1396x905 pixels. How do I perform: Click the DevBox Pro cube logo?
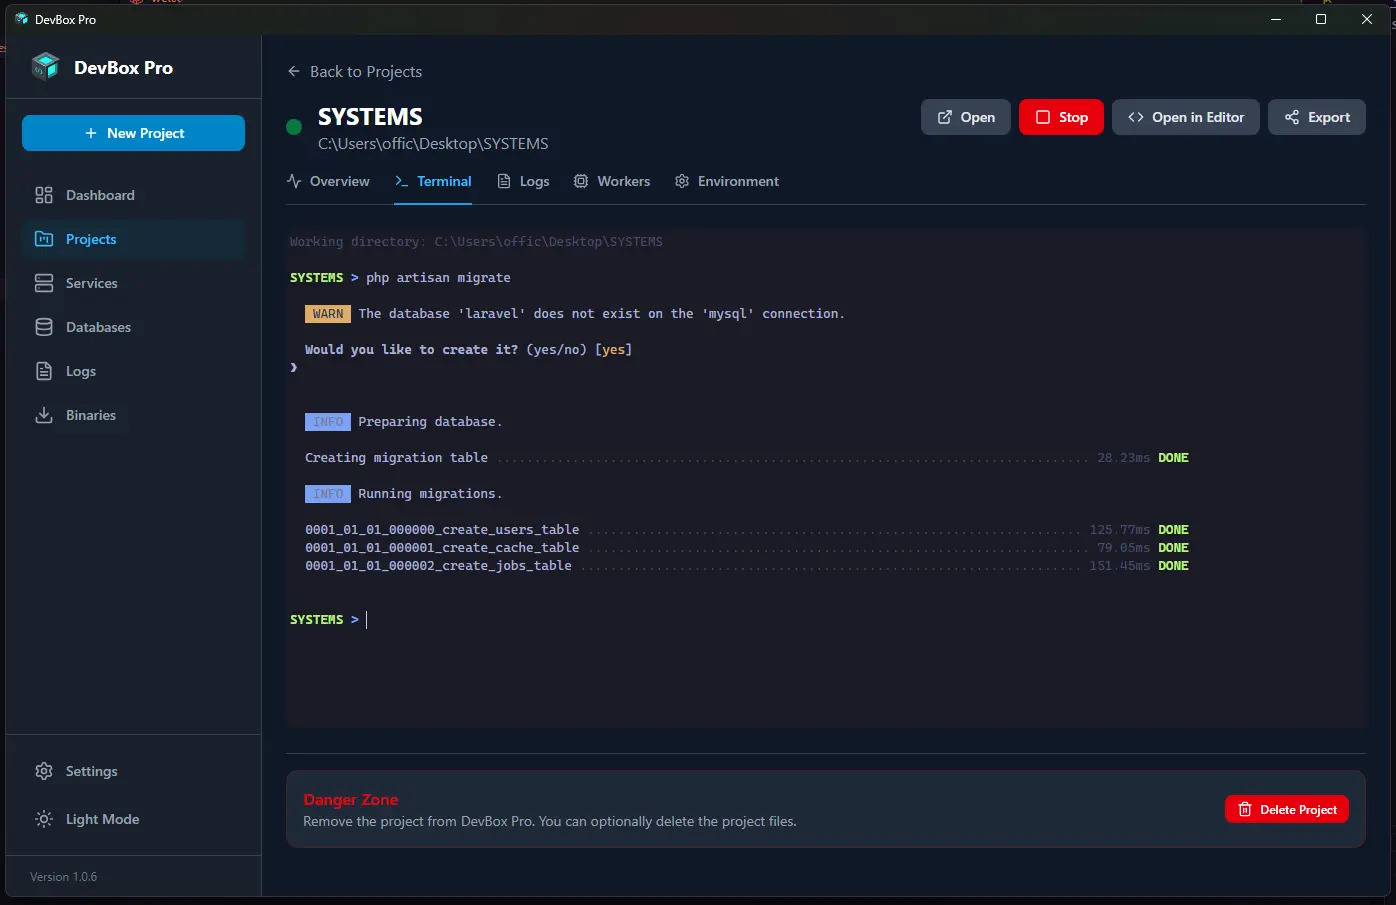pyautogui.click(x=45, y=67)
